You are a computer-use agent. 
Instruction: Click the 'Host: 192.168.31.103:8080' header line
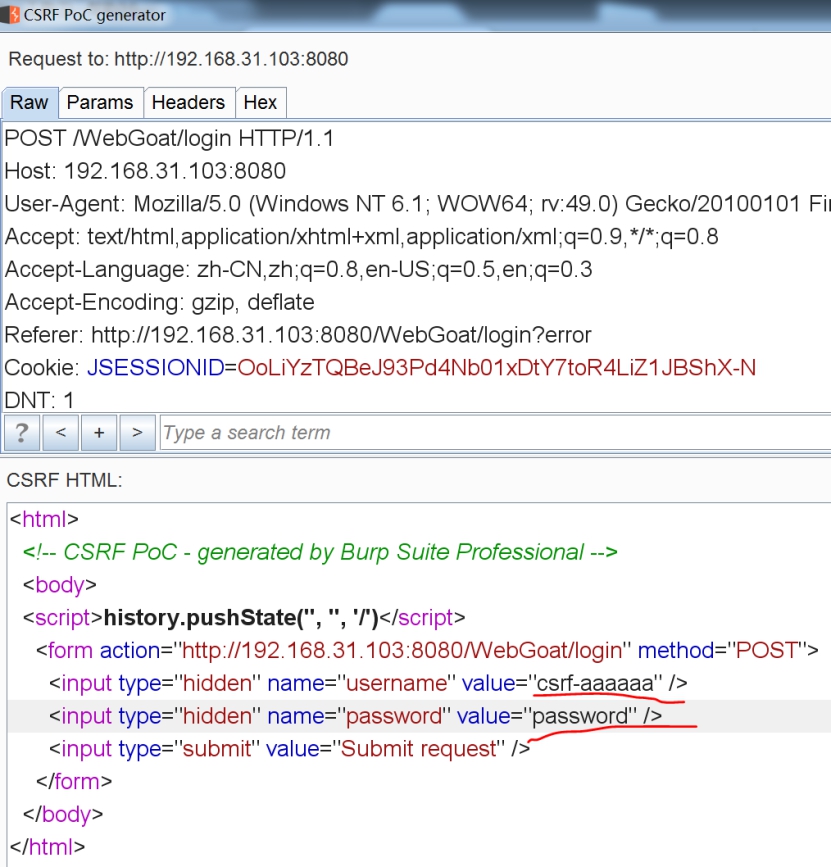(x=145, y=171)
